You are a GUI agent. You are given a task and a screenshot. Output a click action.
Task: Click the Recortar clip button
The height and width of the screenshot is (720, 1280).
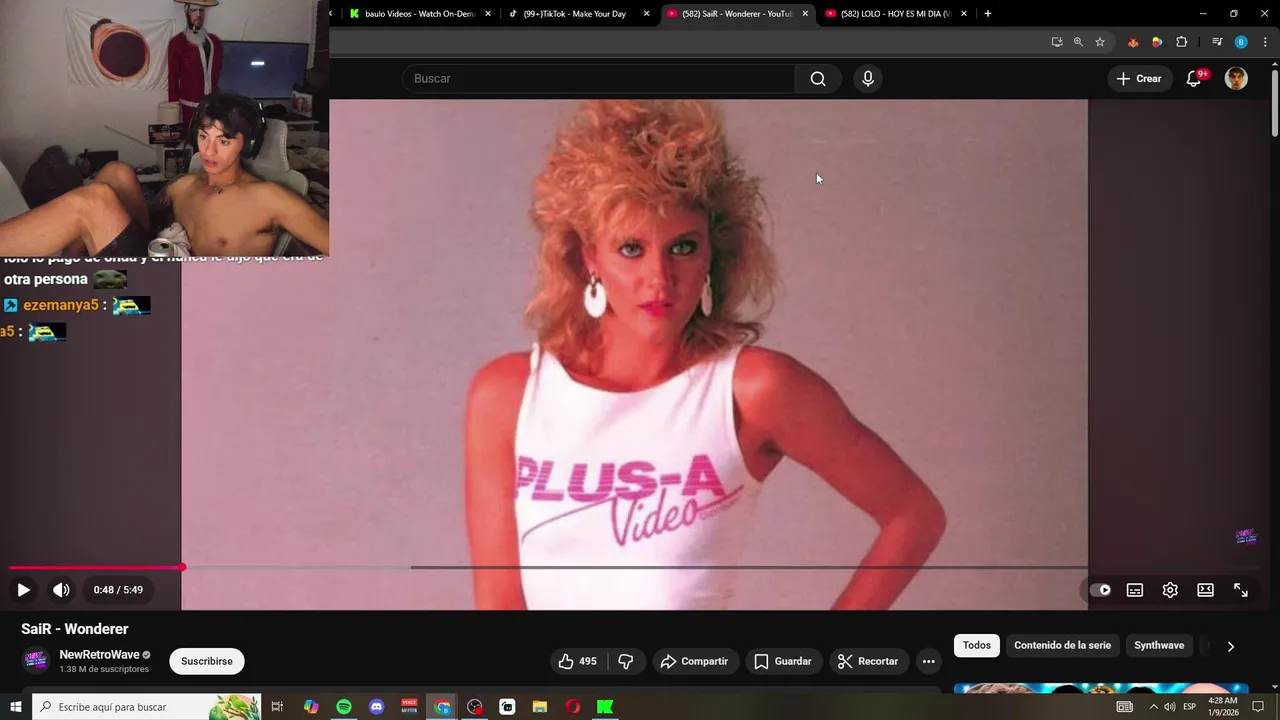pos(869,661)
